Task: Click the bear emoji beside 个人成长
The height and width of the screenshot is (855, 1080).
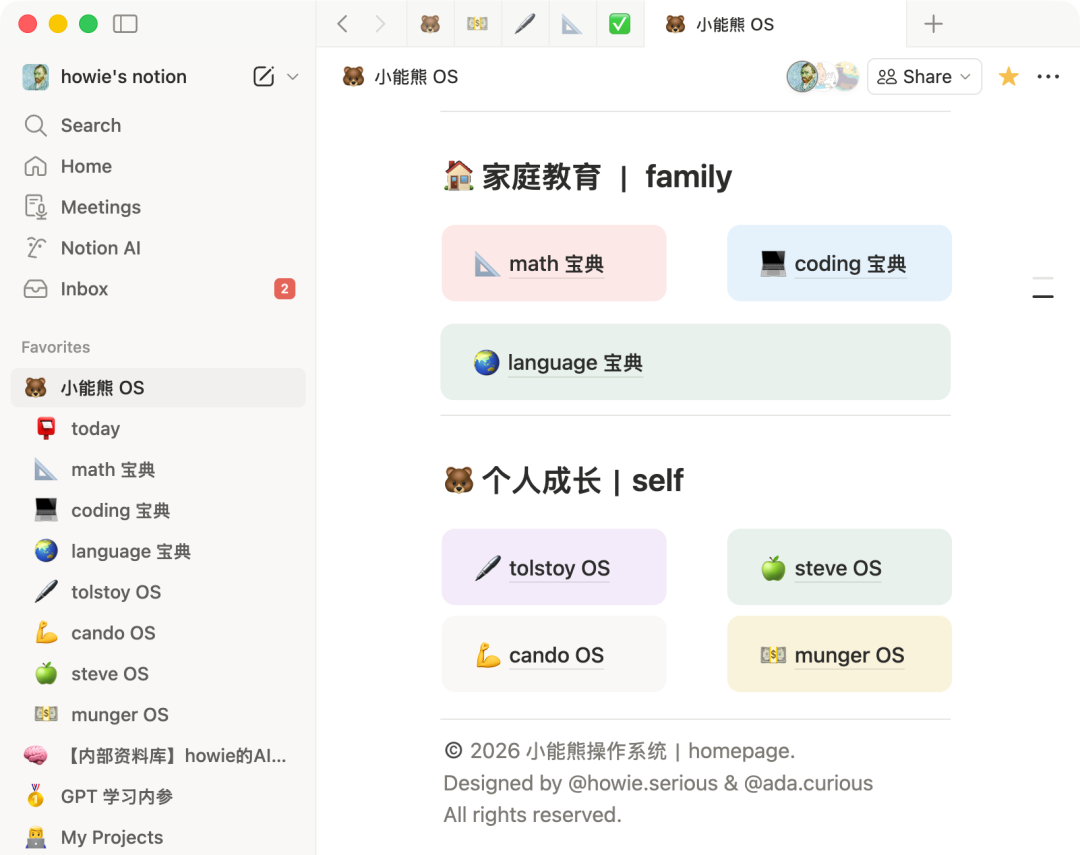Action: [x=459, y=480]
